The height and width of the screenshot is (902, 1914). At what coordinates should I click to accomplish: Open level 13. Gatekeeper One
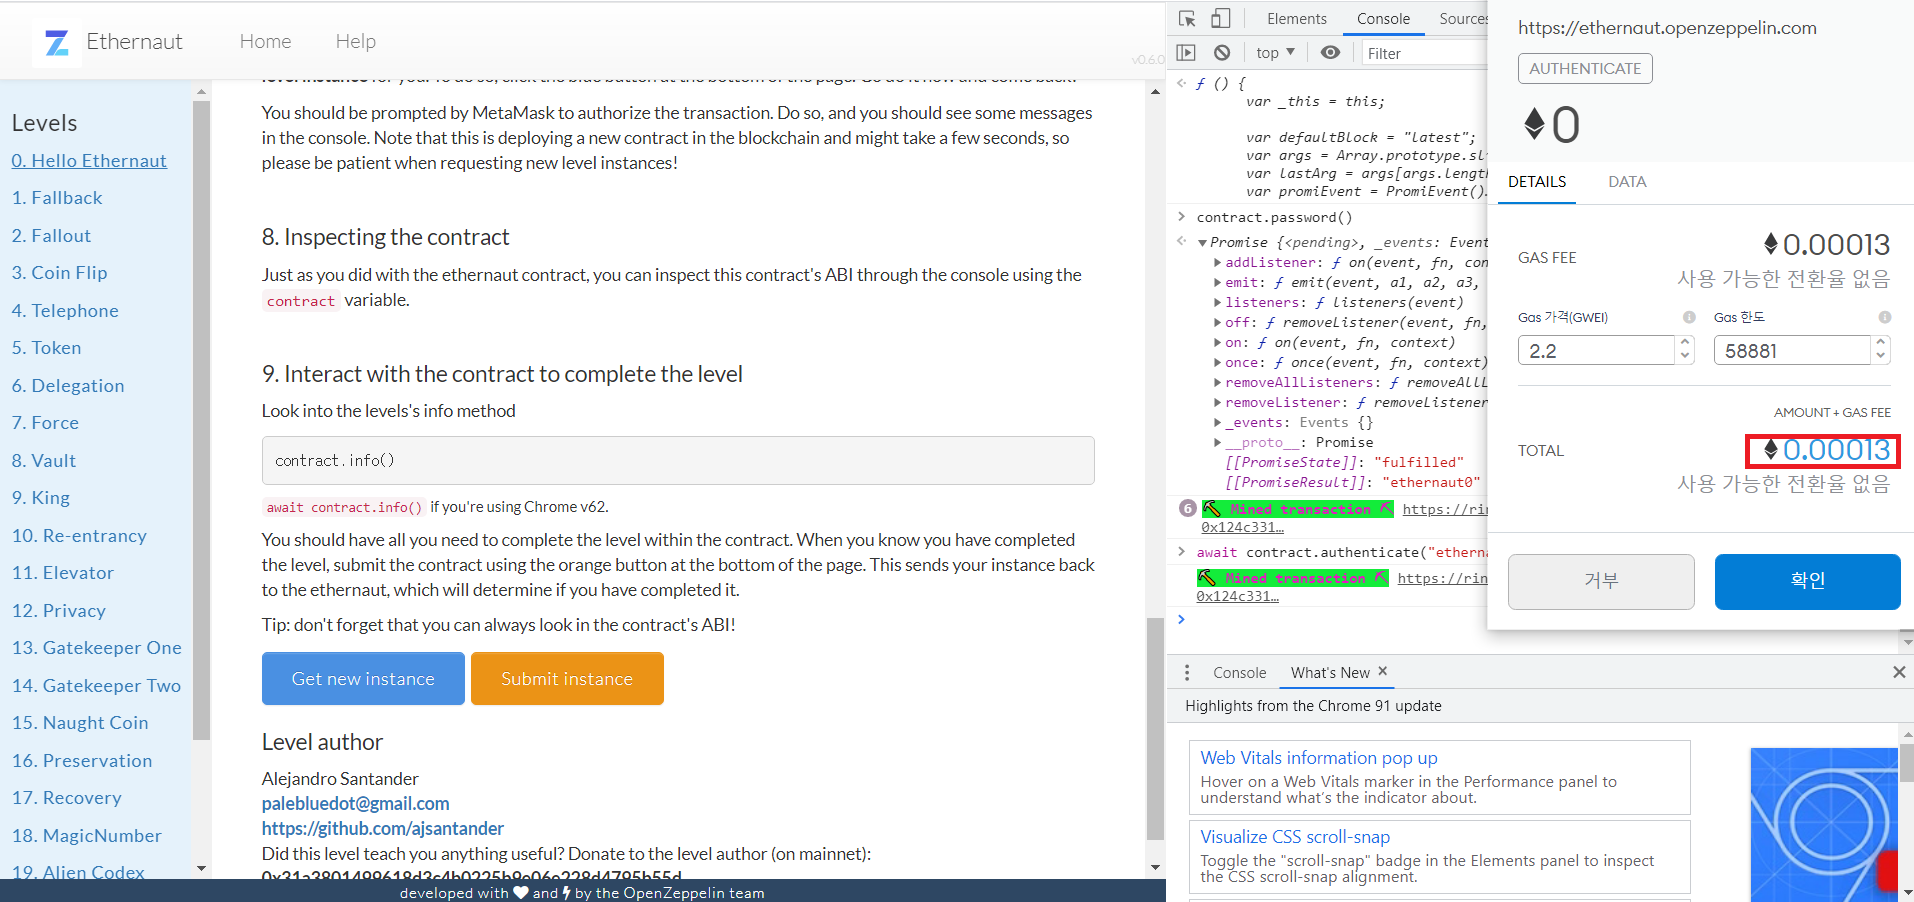pos(97,648)
